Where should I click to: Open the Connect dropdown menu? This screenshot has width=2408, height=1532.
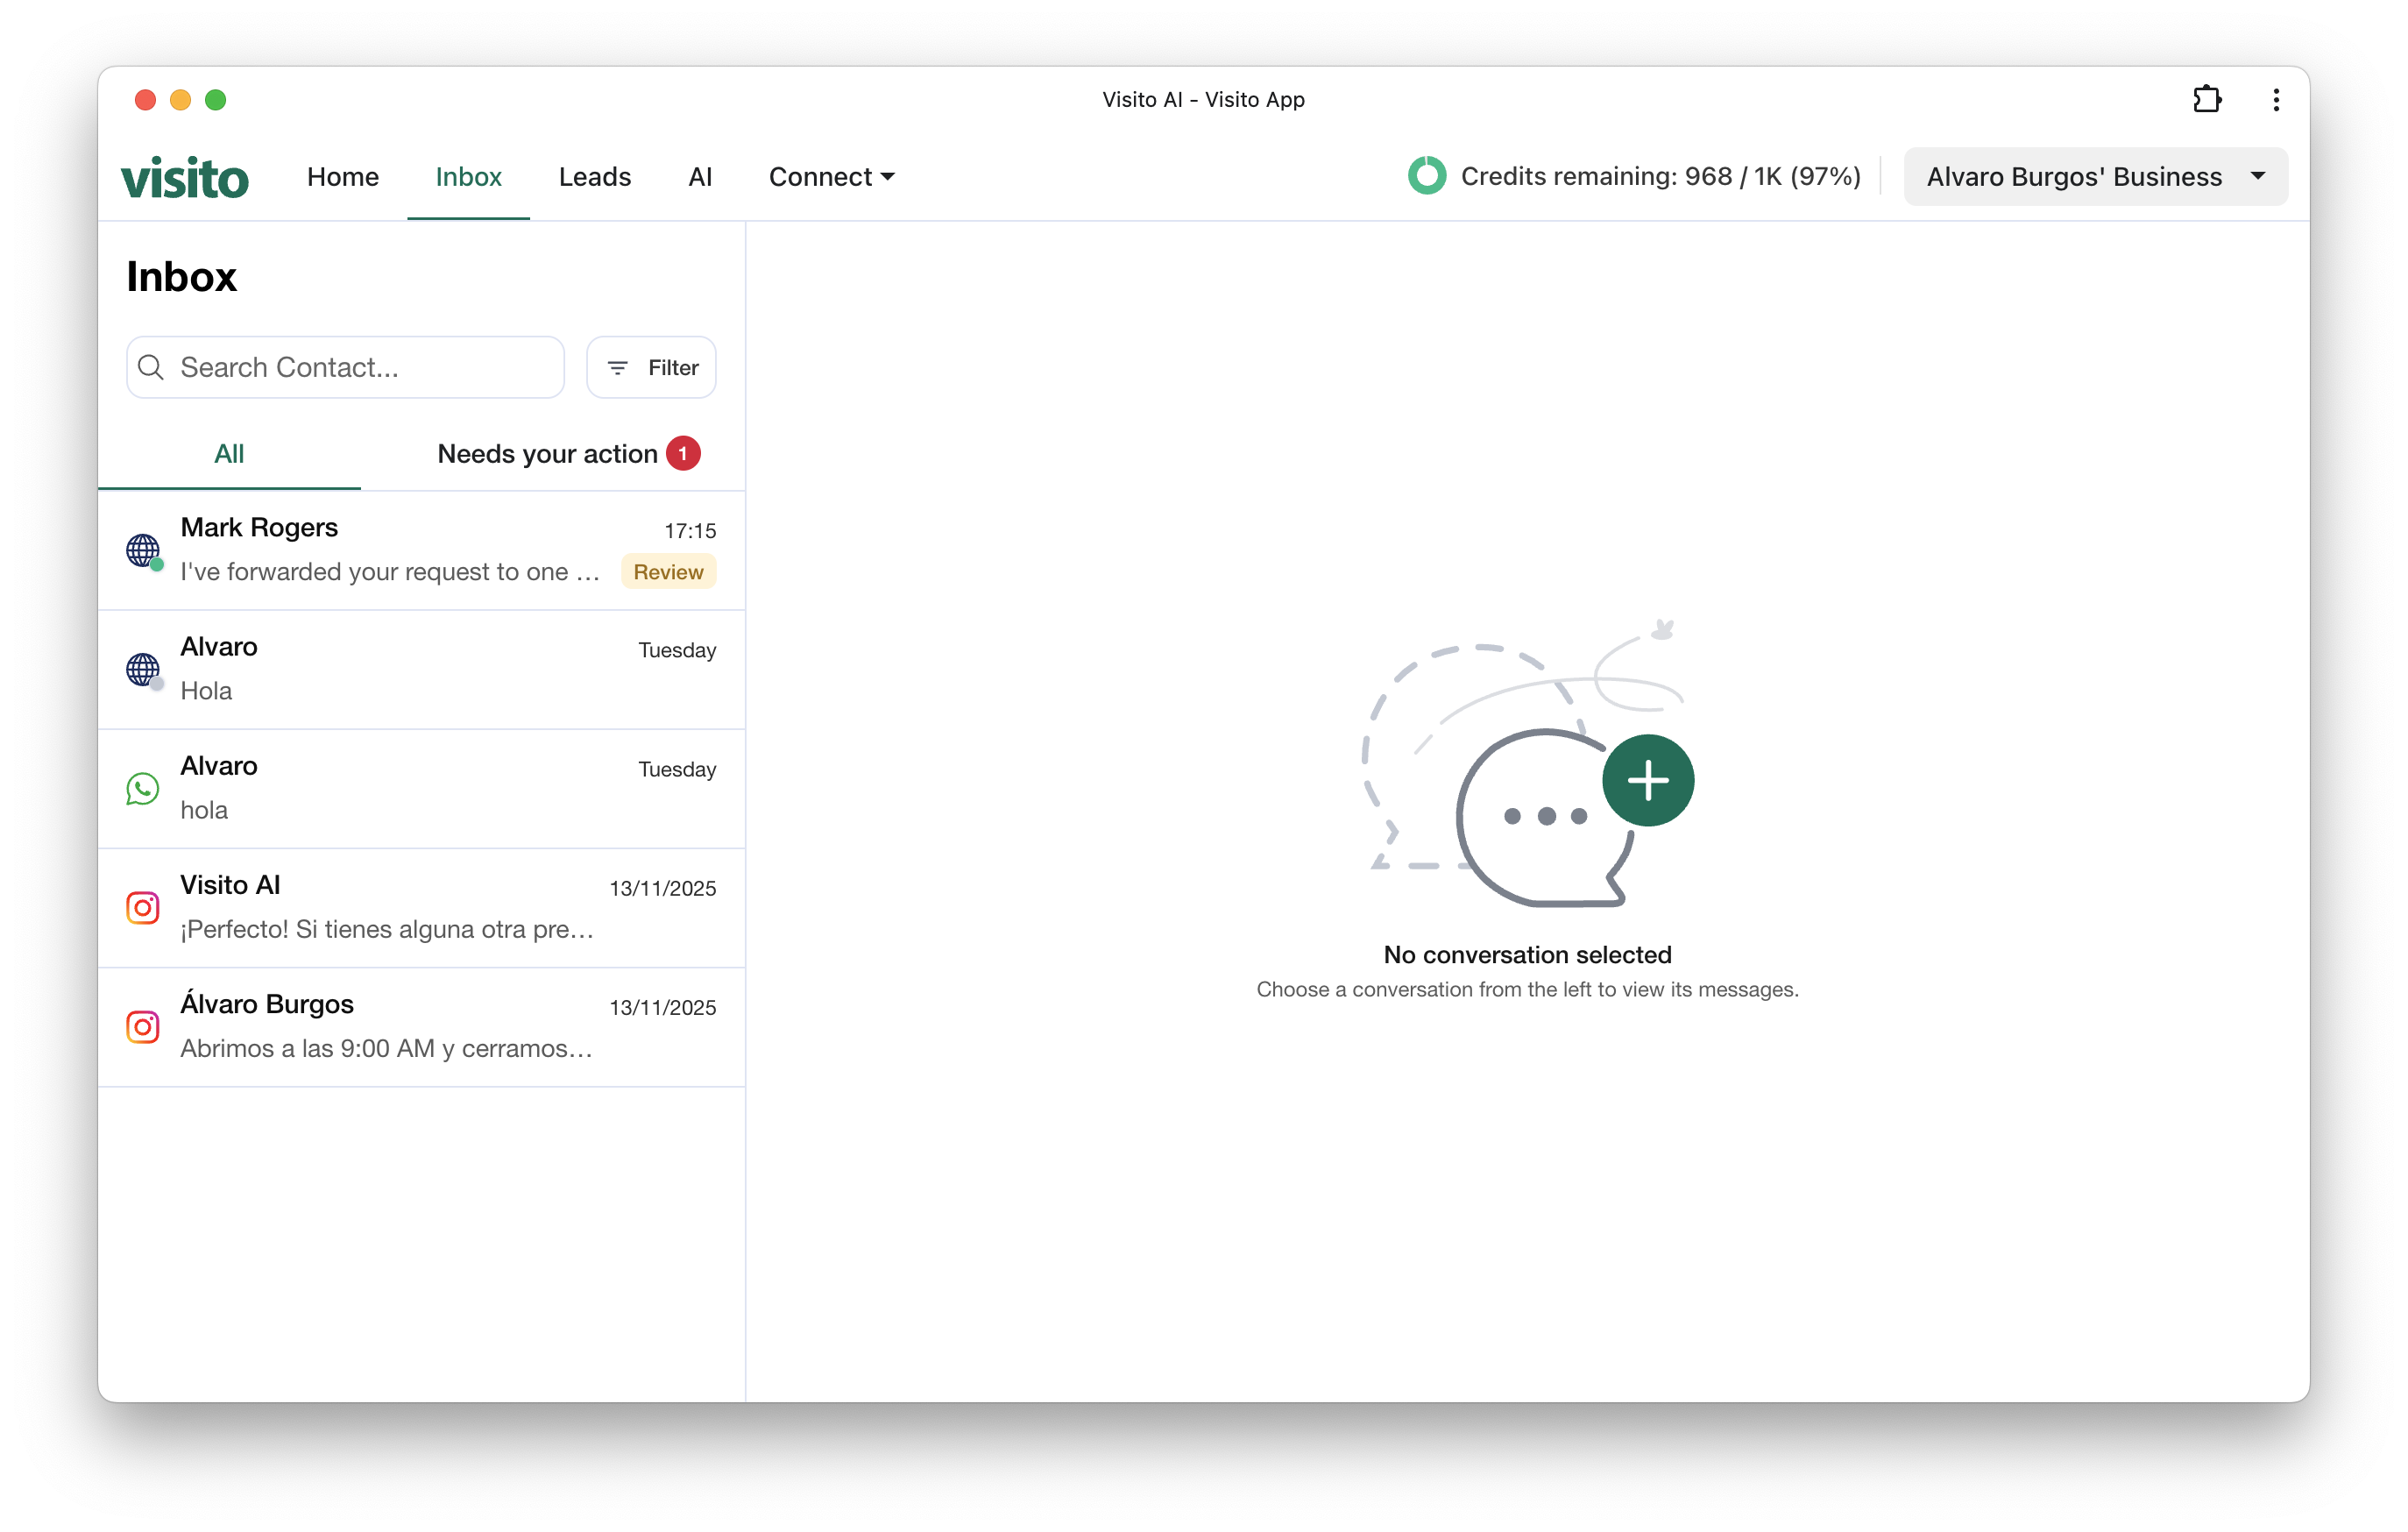831,176
